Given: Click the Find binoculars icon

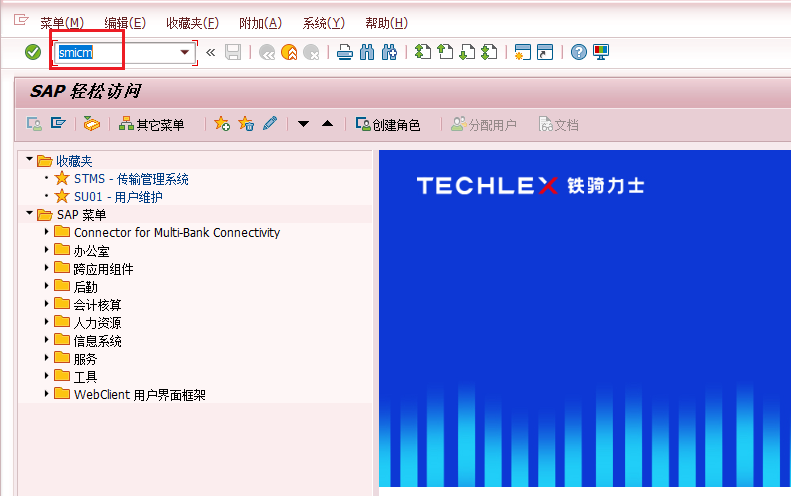Looking at the screenshot, I should (x=367, y=52).
